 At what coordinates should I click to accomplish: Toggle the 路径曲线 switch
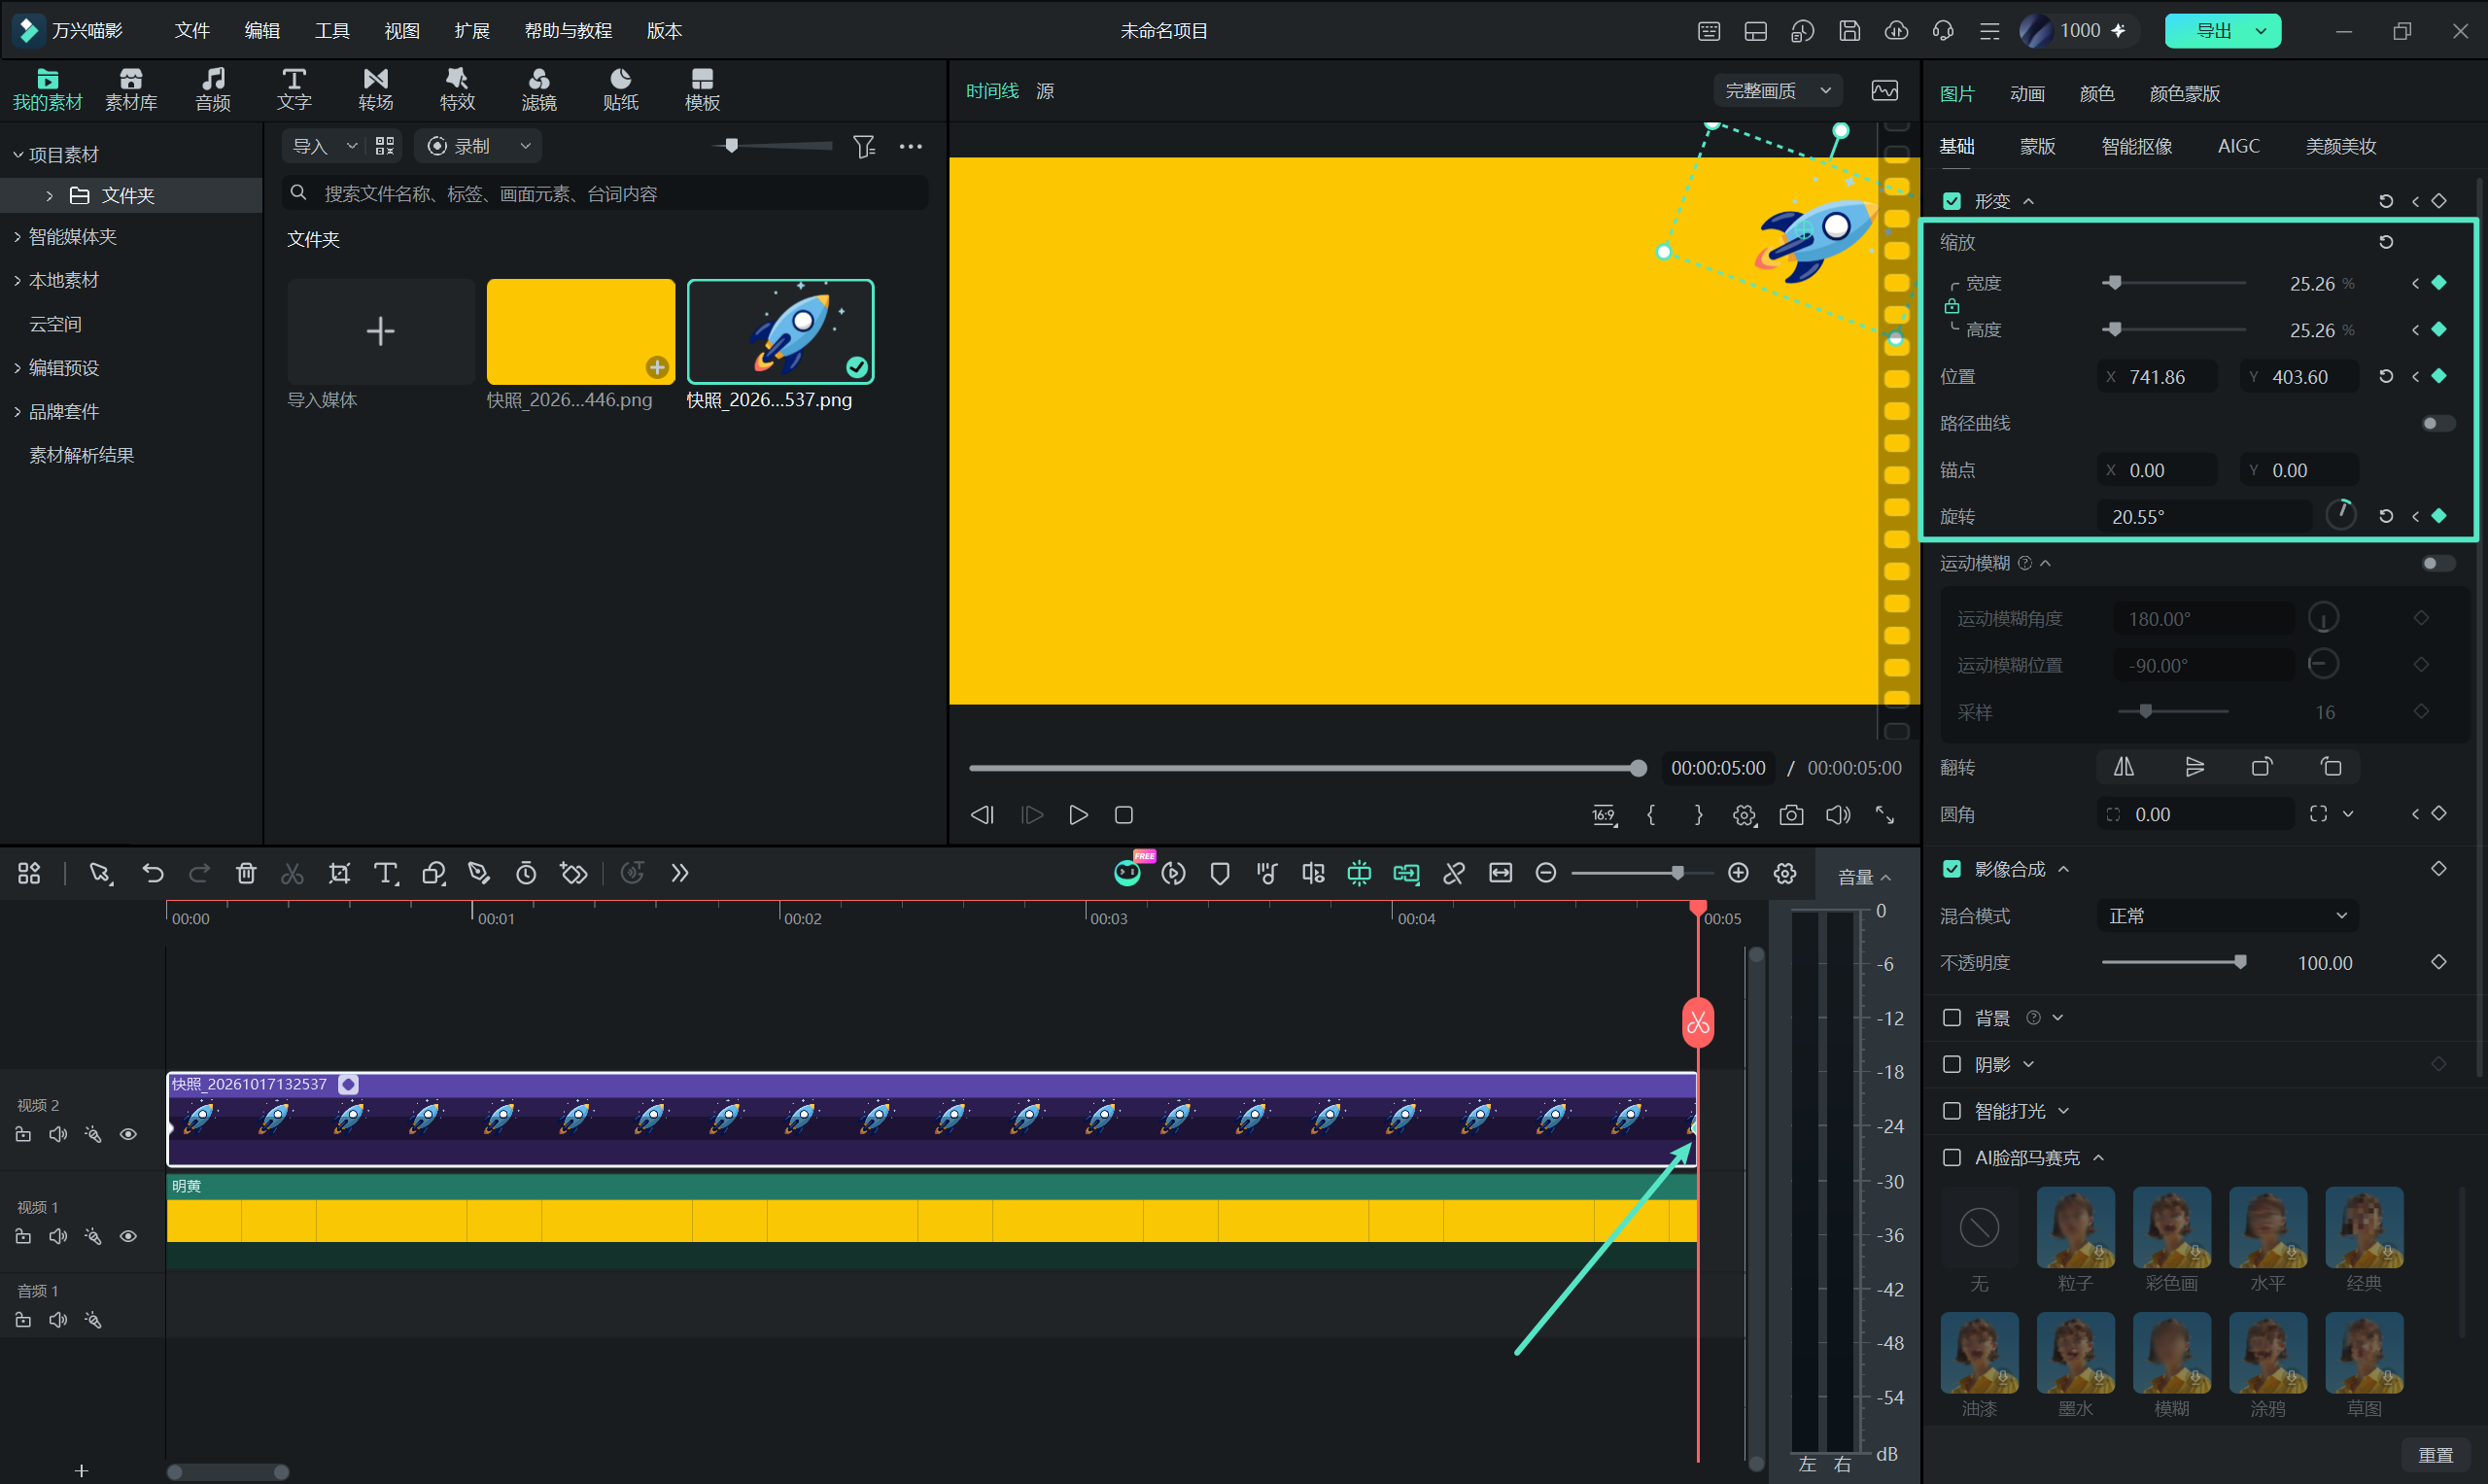tap(2437, 423)
